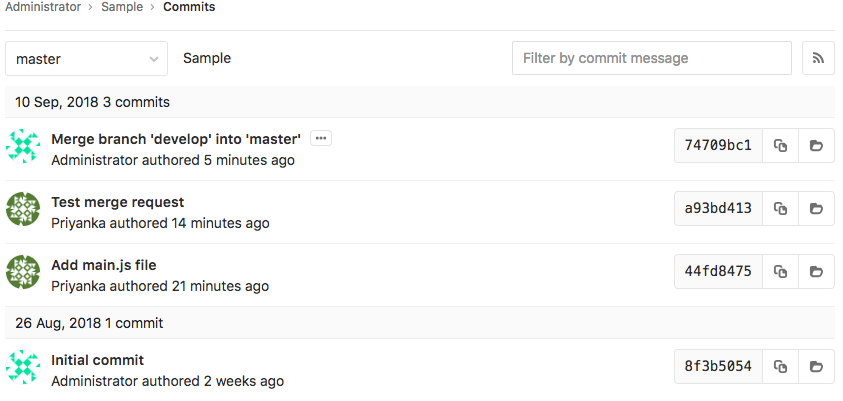Browse files at commit 44fd8475
This screenshot has height=401, width=843.
click(x=816, y=271)
